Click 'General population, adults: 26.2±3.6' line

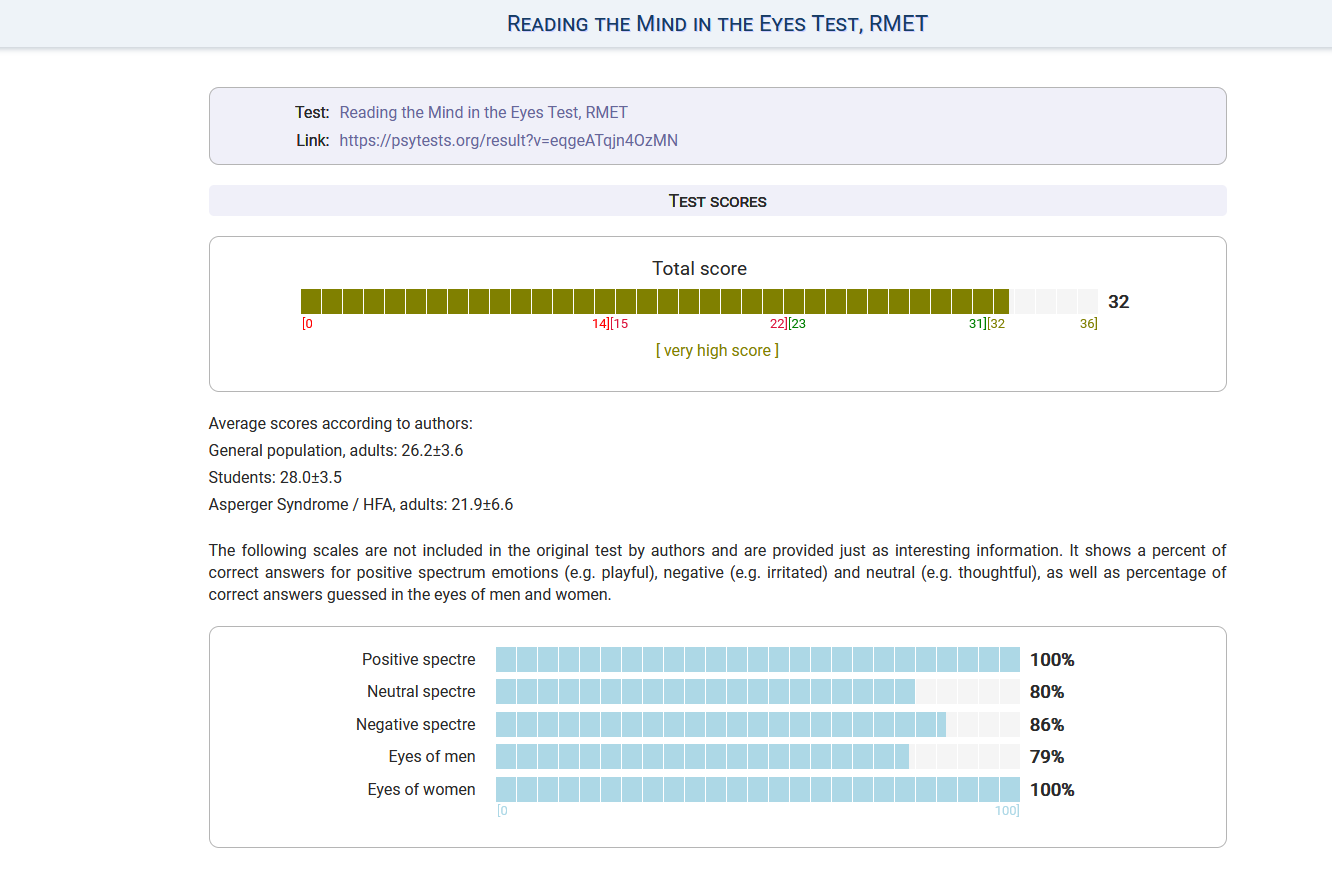click(x=336, y=451)
